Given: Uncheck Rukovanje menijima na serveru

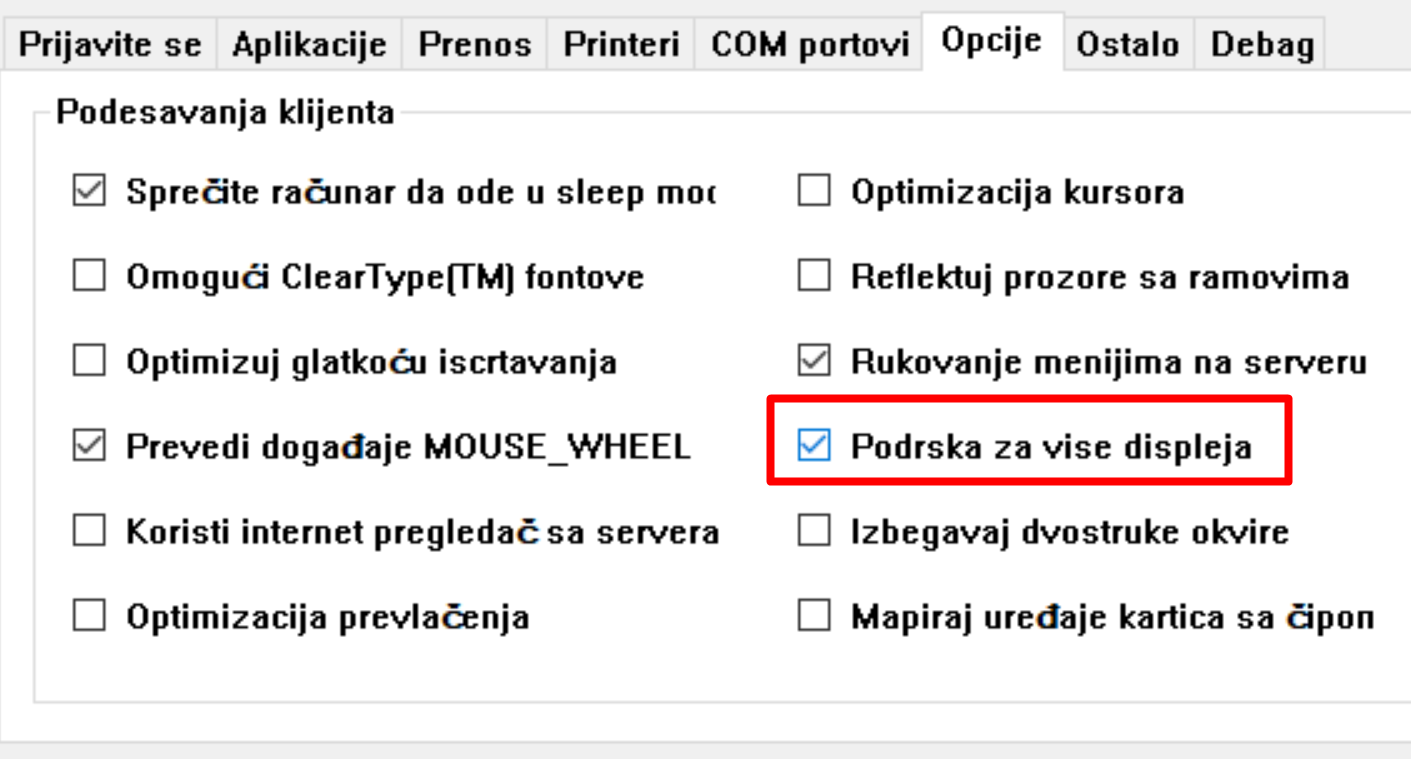Looking at the screenshot, I should pyautogui.click(x=814, y=361).
